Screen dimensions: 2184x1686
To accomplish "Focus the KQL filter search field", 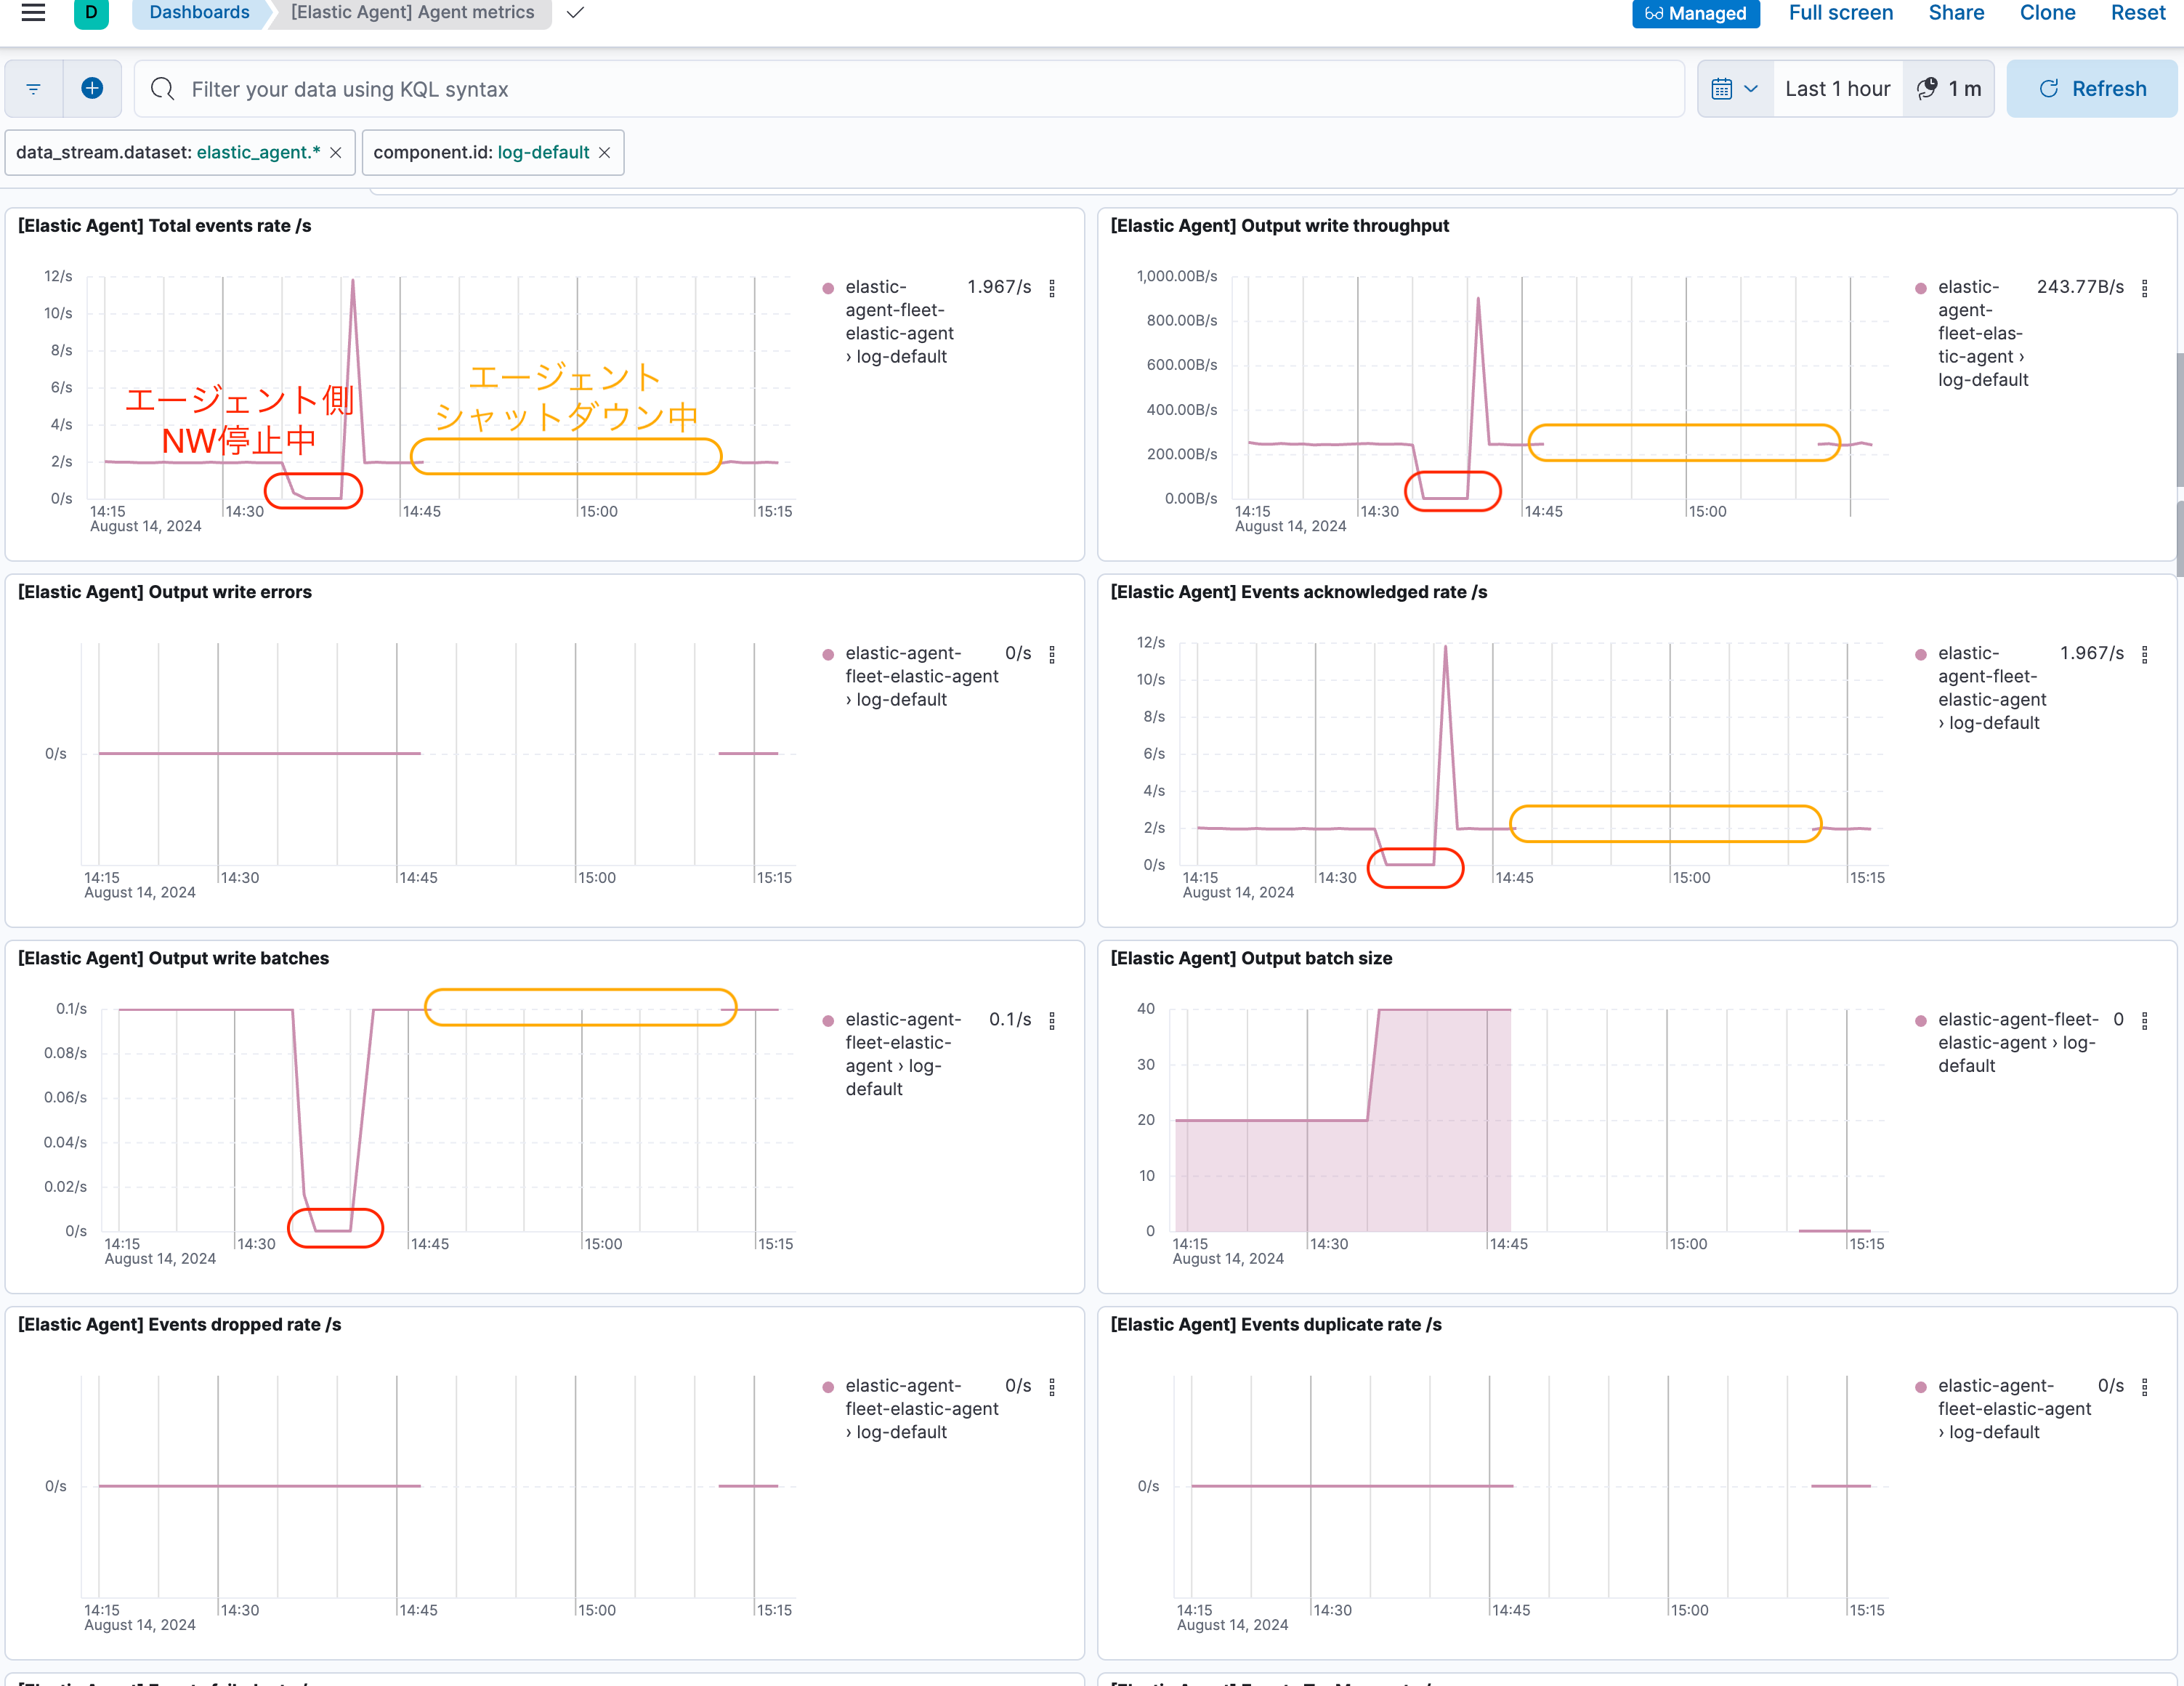I will coord(900,89).
